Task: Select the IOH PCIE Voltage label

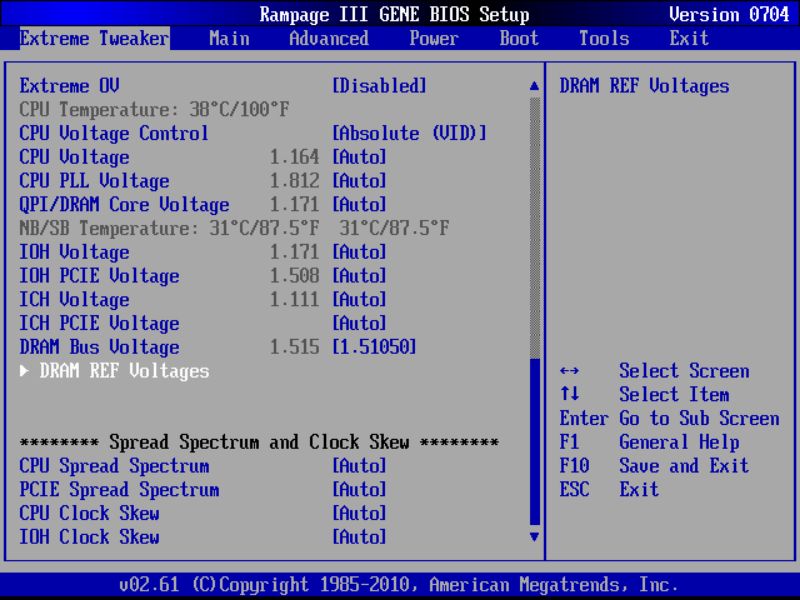Action: pos(99,276)
